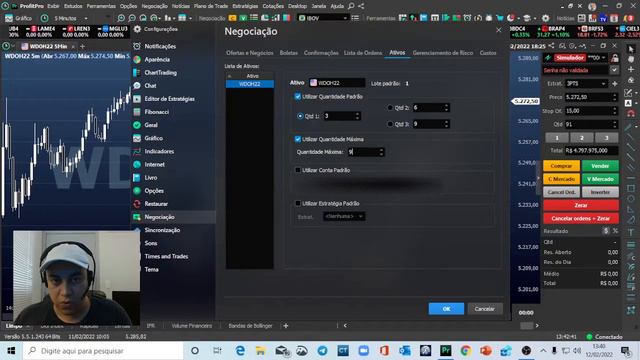Open Editor de Estratégias settings

(169, 99)
